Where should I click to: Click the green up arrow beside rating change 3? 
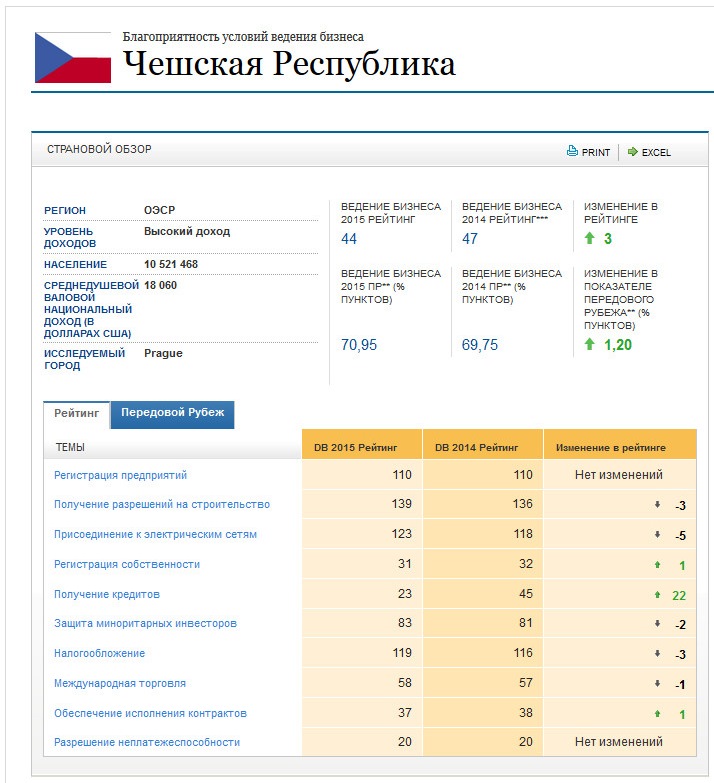pyautogui.click(x=590, y=239)
